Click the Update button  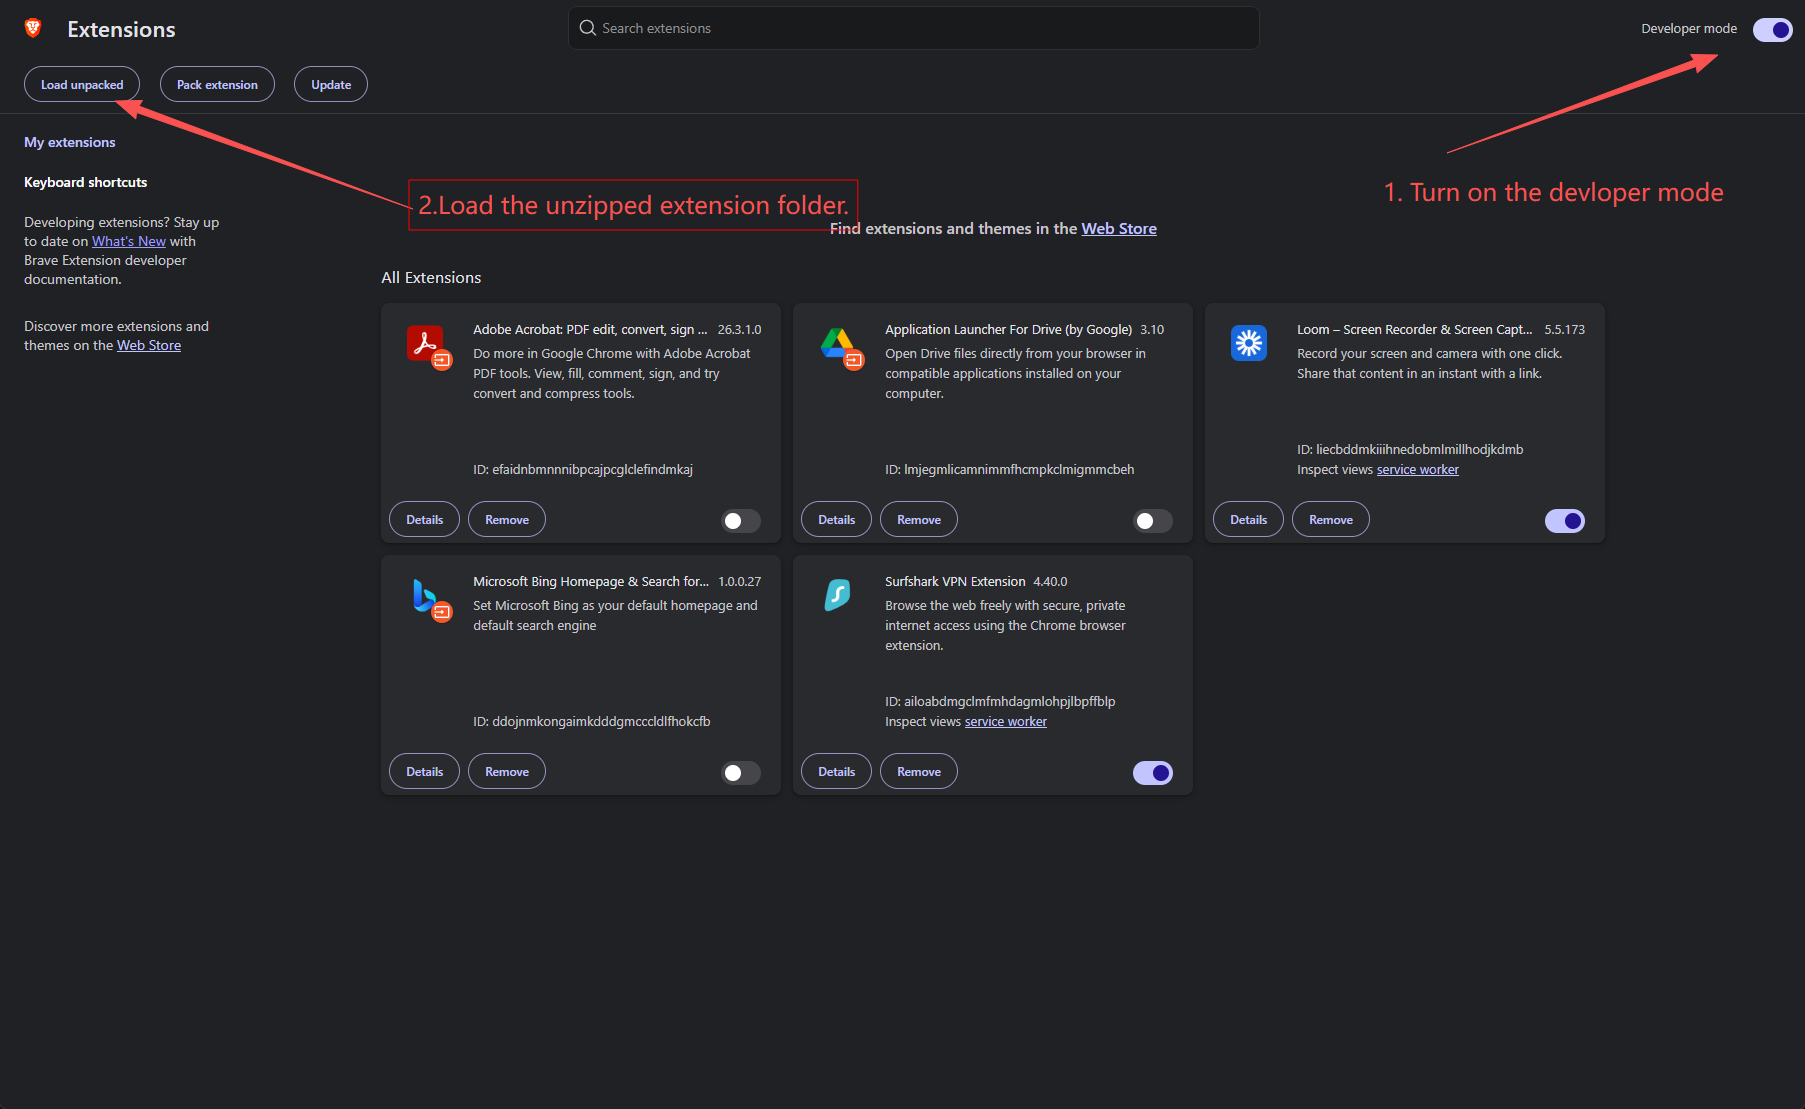click(x=331, y=85)
